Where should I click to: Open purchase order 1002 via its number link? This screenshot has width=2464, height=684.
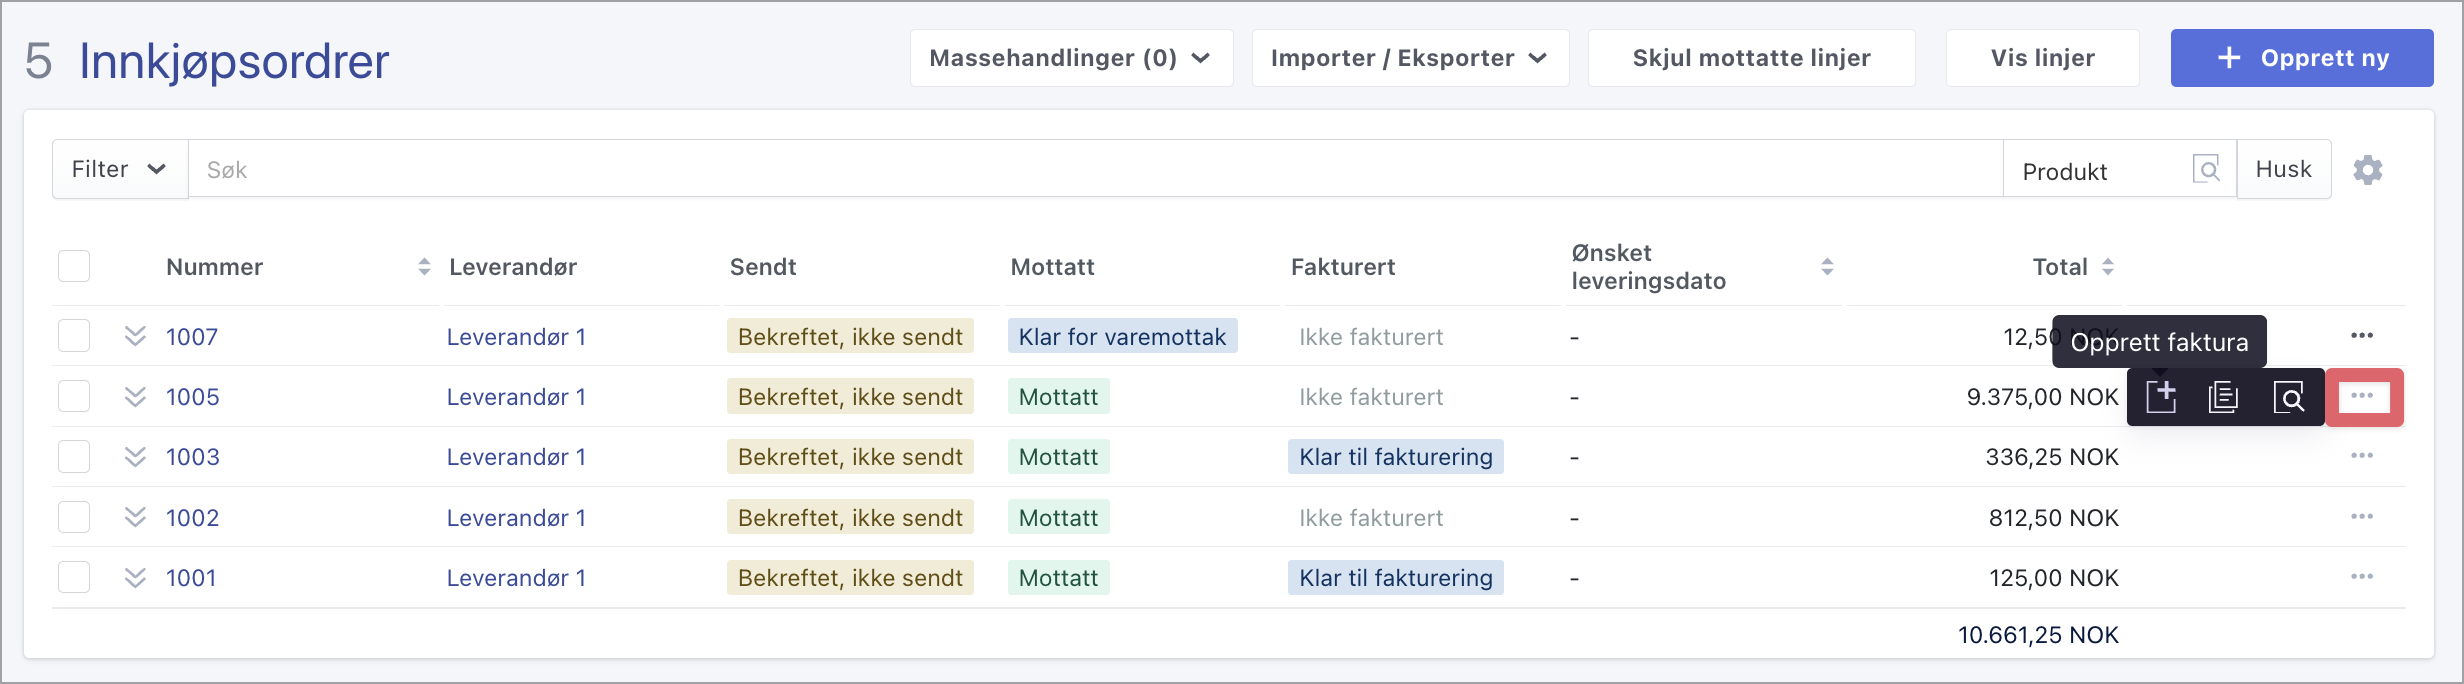(192, 517)
